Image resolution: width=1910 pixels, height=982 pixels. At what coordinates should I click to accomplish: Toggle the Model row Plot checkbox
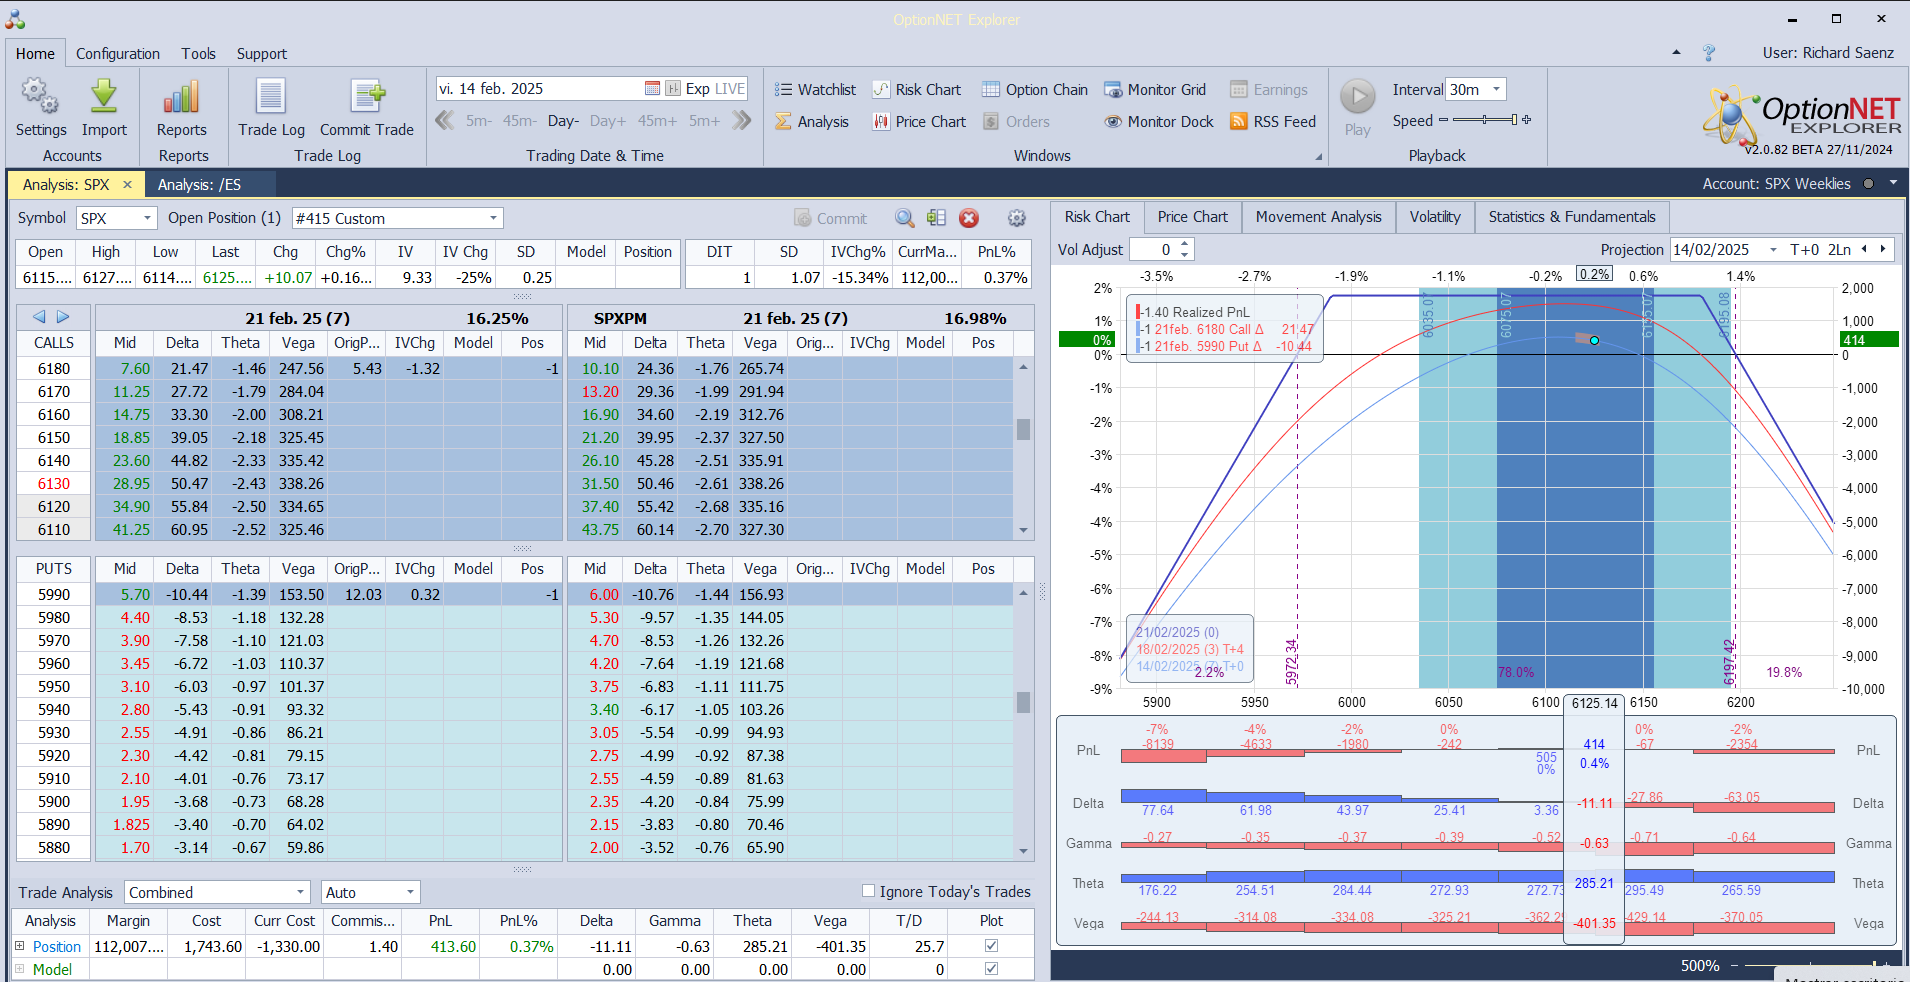(x=991, y=969)
